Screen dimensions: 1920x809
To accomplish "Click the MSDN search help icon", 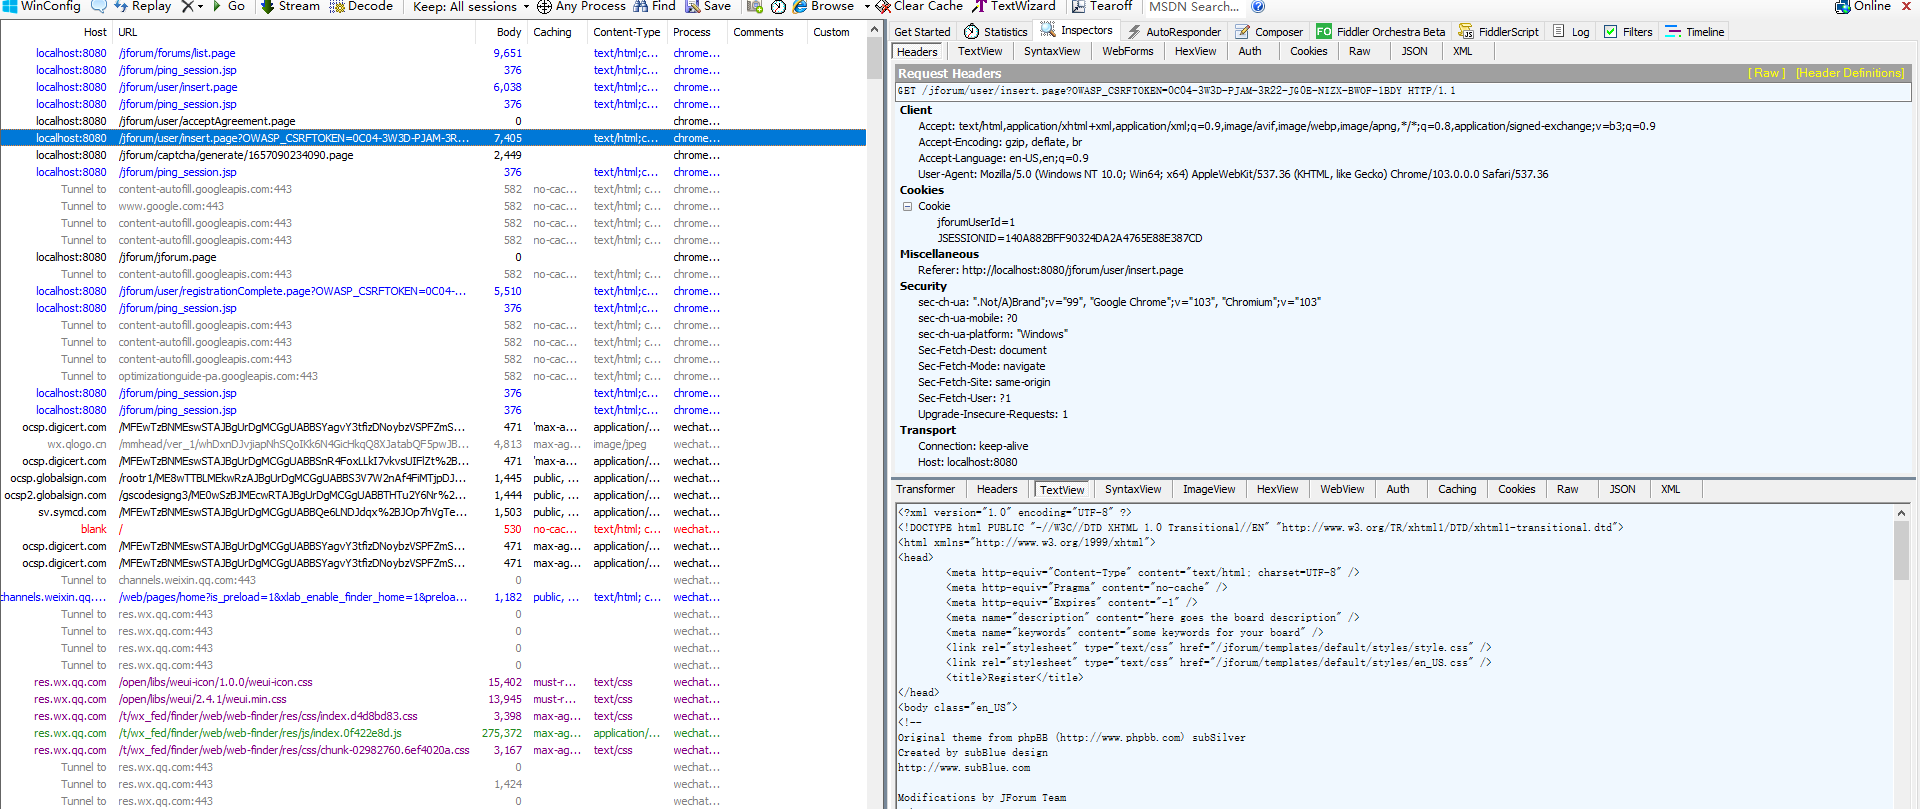I will pyautogui.click(x=1258, y=7).
